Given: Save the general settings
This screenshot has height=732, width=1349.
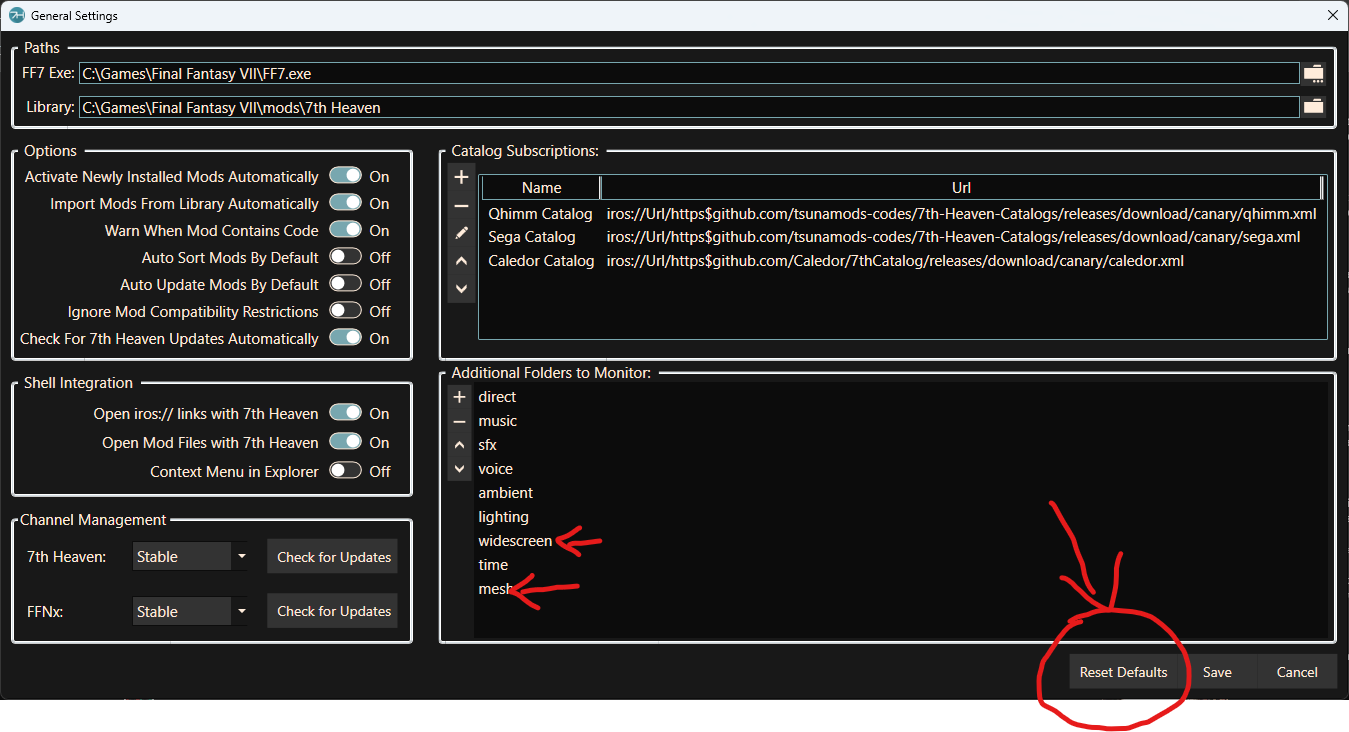Looking at the screenshot, I should pos(1217,672).
